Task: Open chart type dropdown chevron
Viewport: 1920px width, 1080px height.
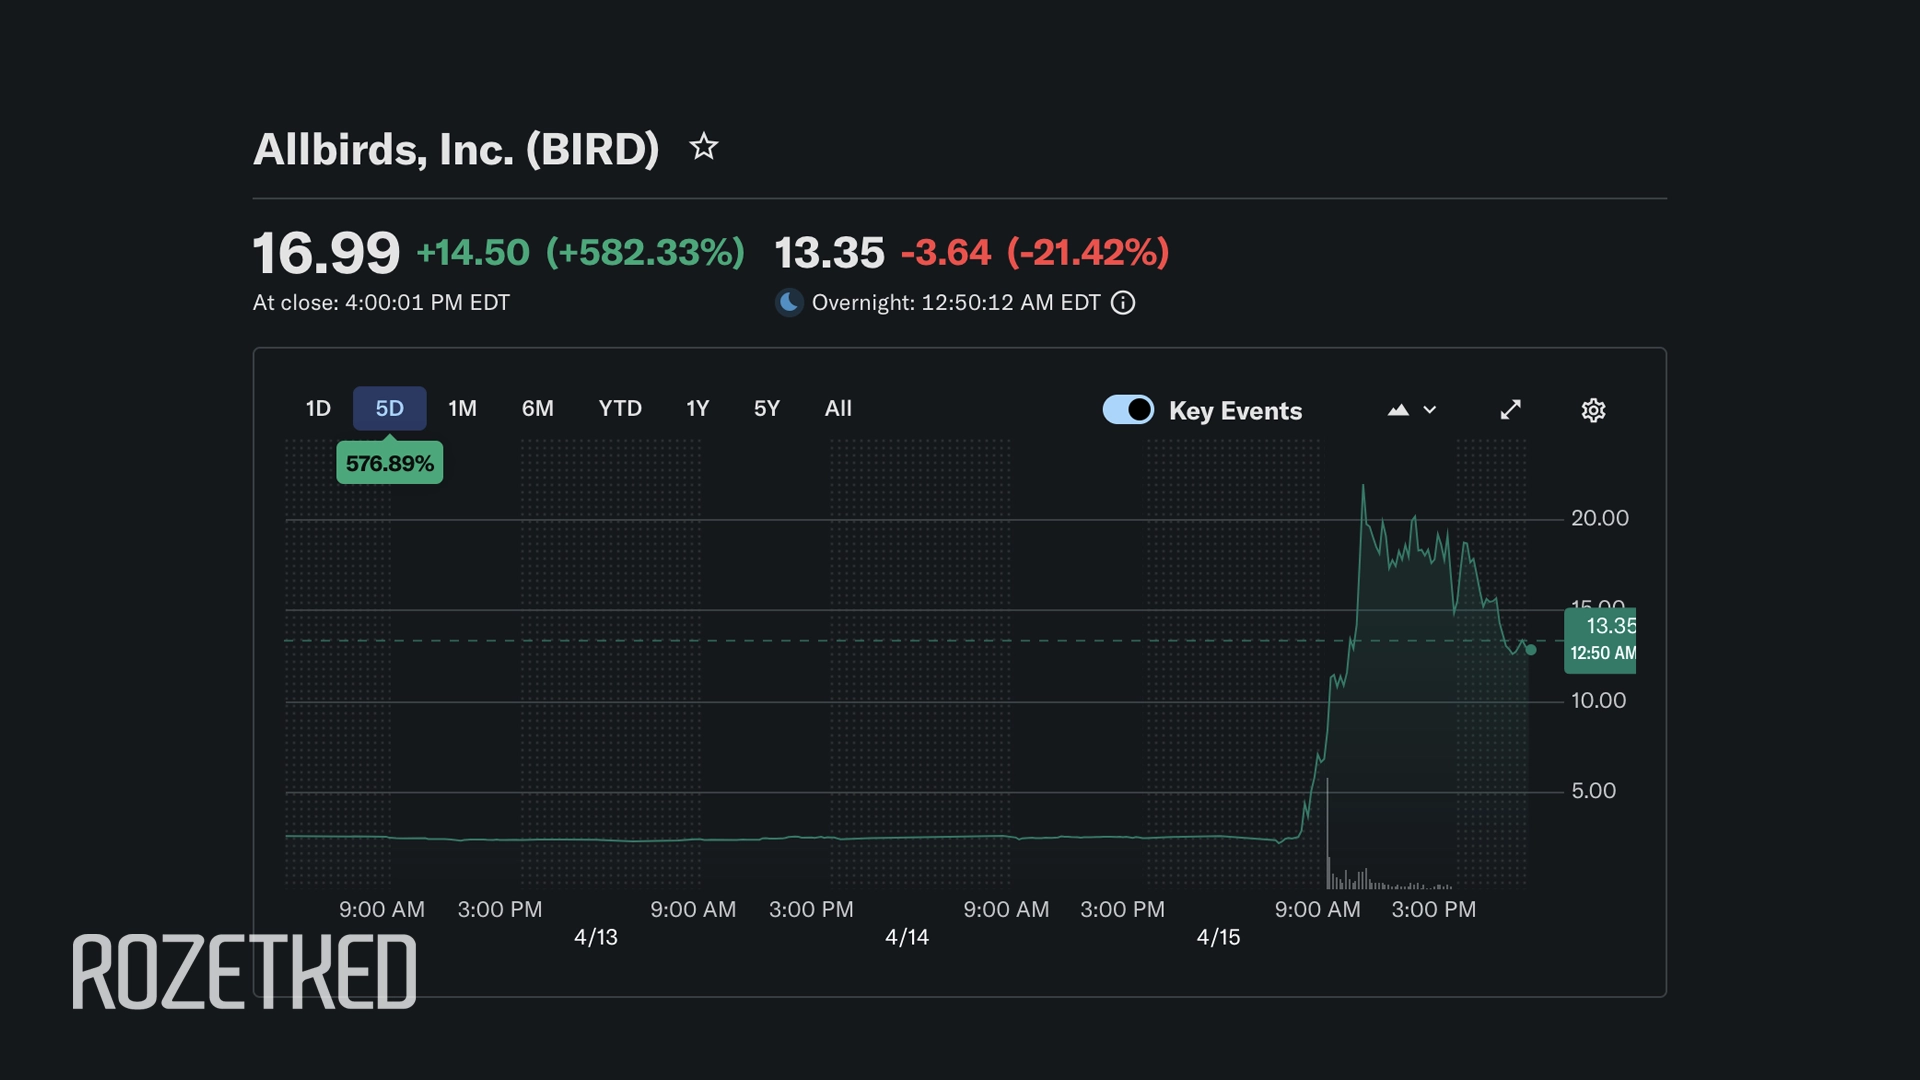Action: click(1430, 410)
